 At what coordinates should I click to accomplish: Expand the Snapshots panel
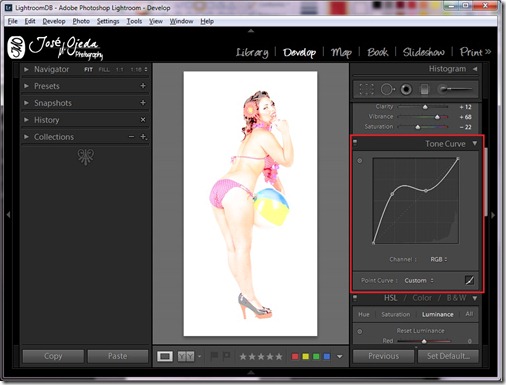pyautogui.click(x=26, y=103)
